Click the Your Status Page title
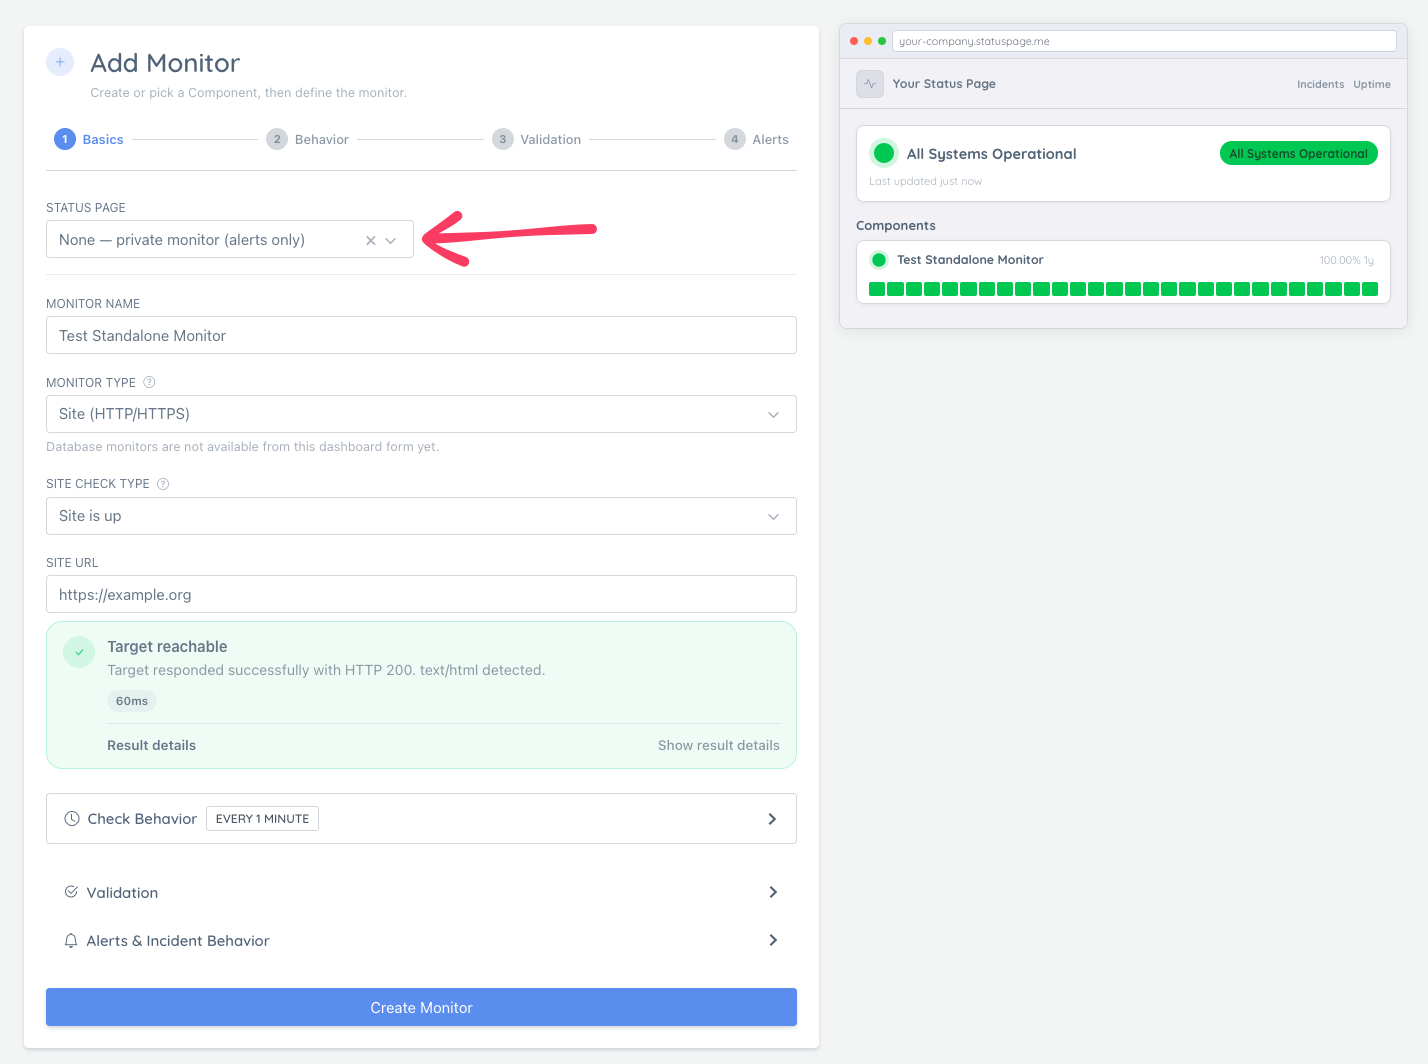The height and width of the screenshot is (1064, 1428). click(944, 84)
